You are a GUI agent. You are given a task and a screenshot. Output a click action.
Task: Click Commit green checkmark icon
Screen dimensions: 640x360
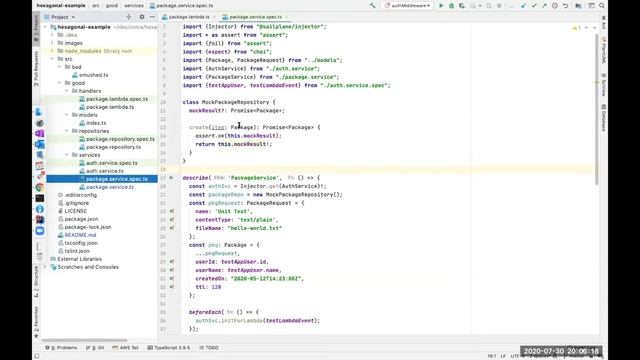pos(534,6)
